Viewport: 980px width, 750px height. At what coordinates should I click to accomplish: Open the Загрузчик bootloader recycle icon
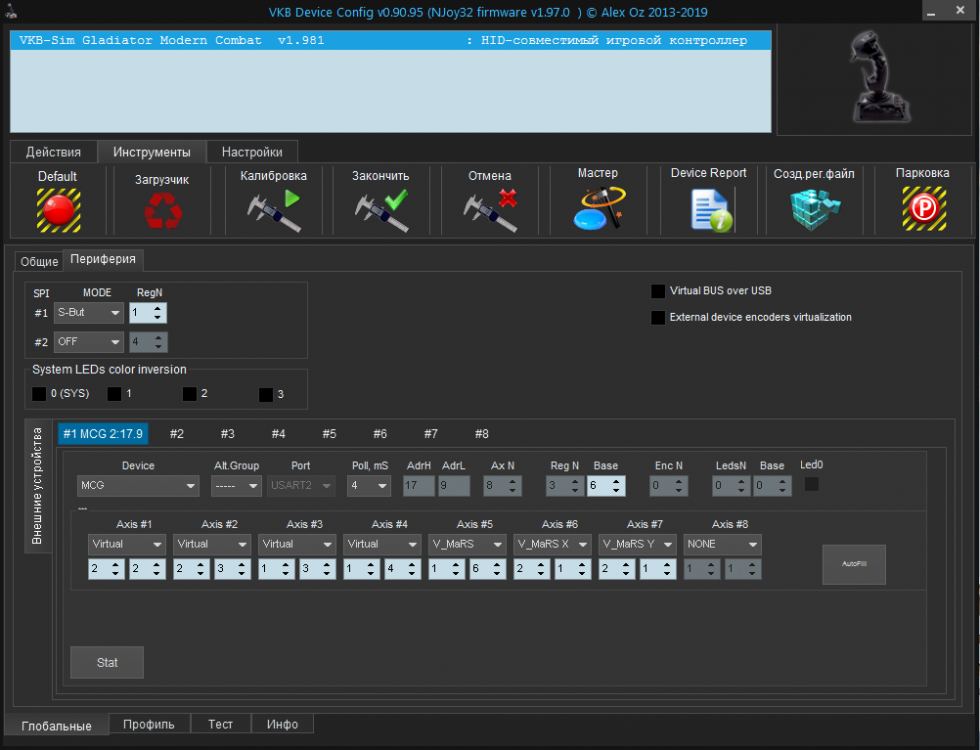point(161,211)
